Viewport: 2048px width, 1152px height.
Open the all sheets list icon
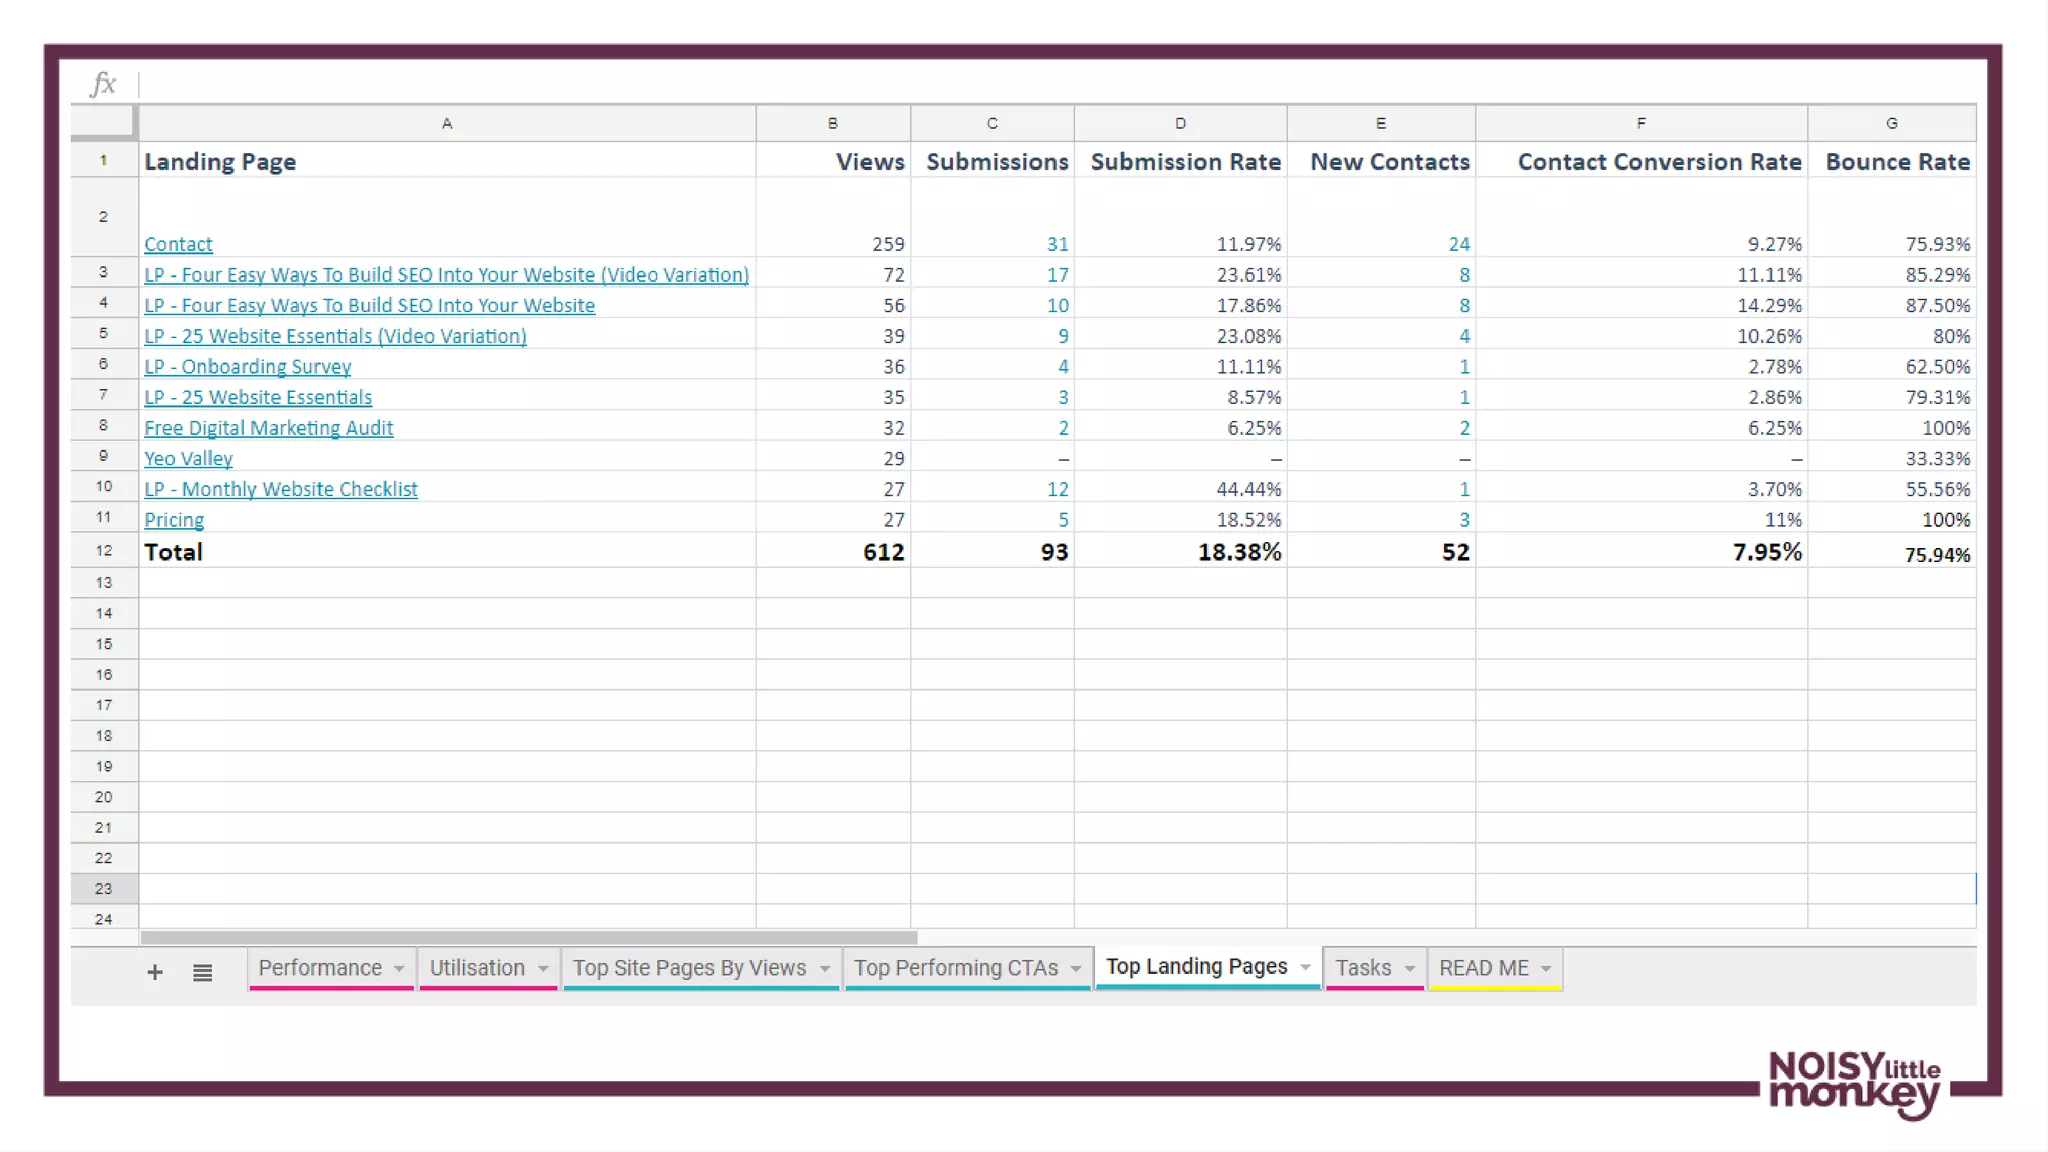202,972
